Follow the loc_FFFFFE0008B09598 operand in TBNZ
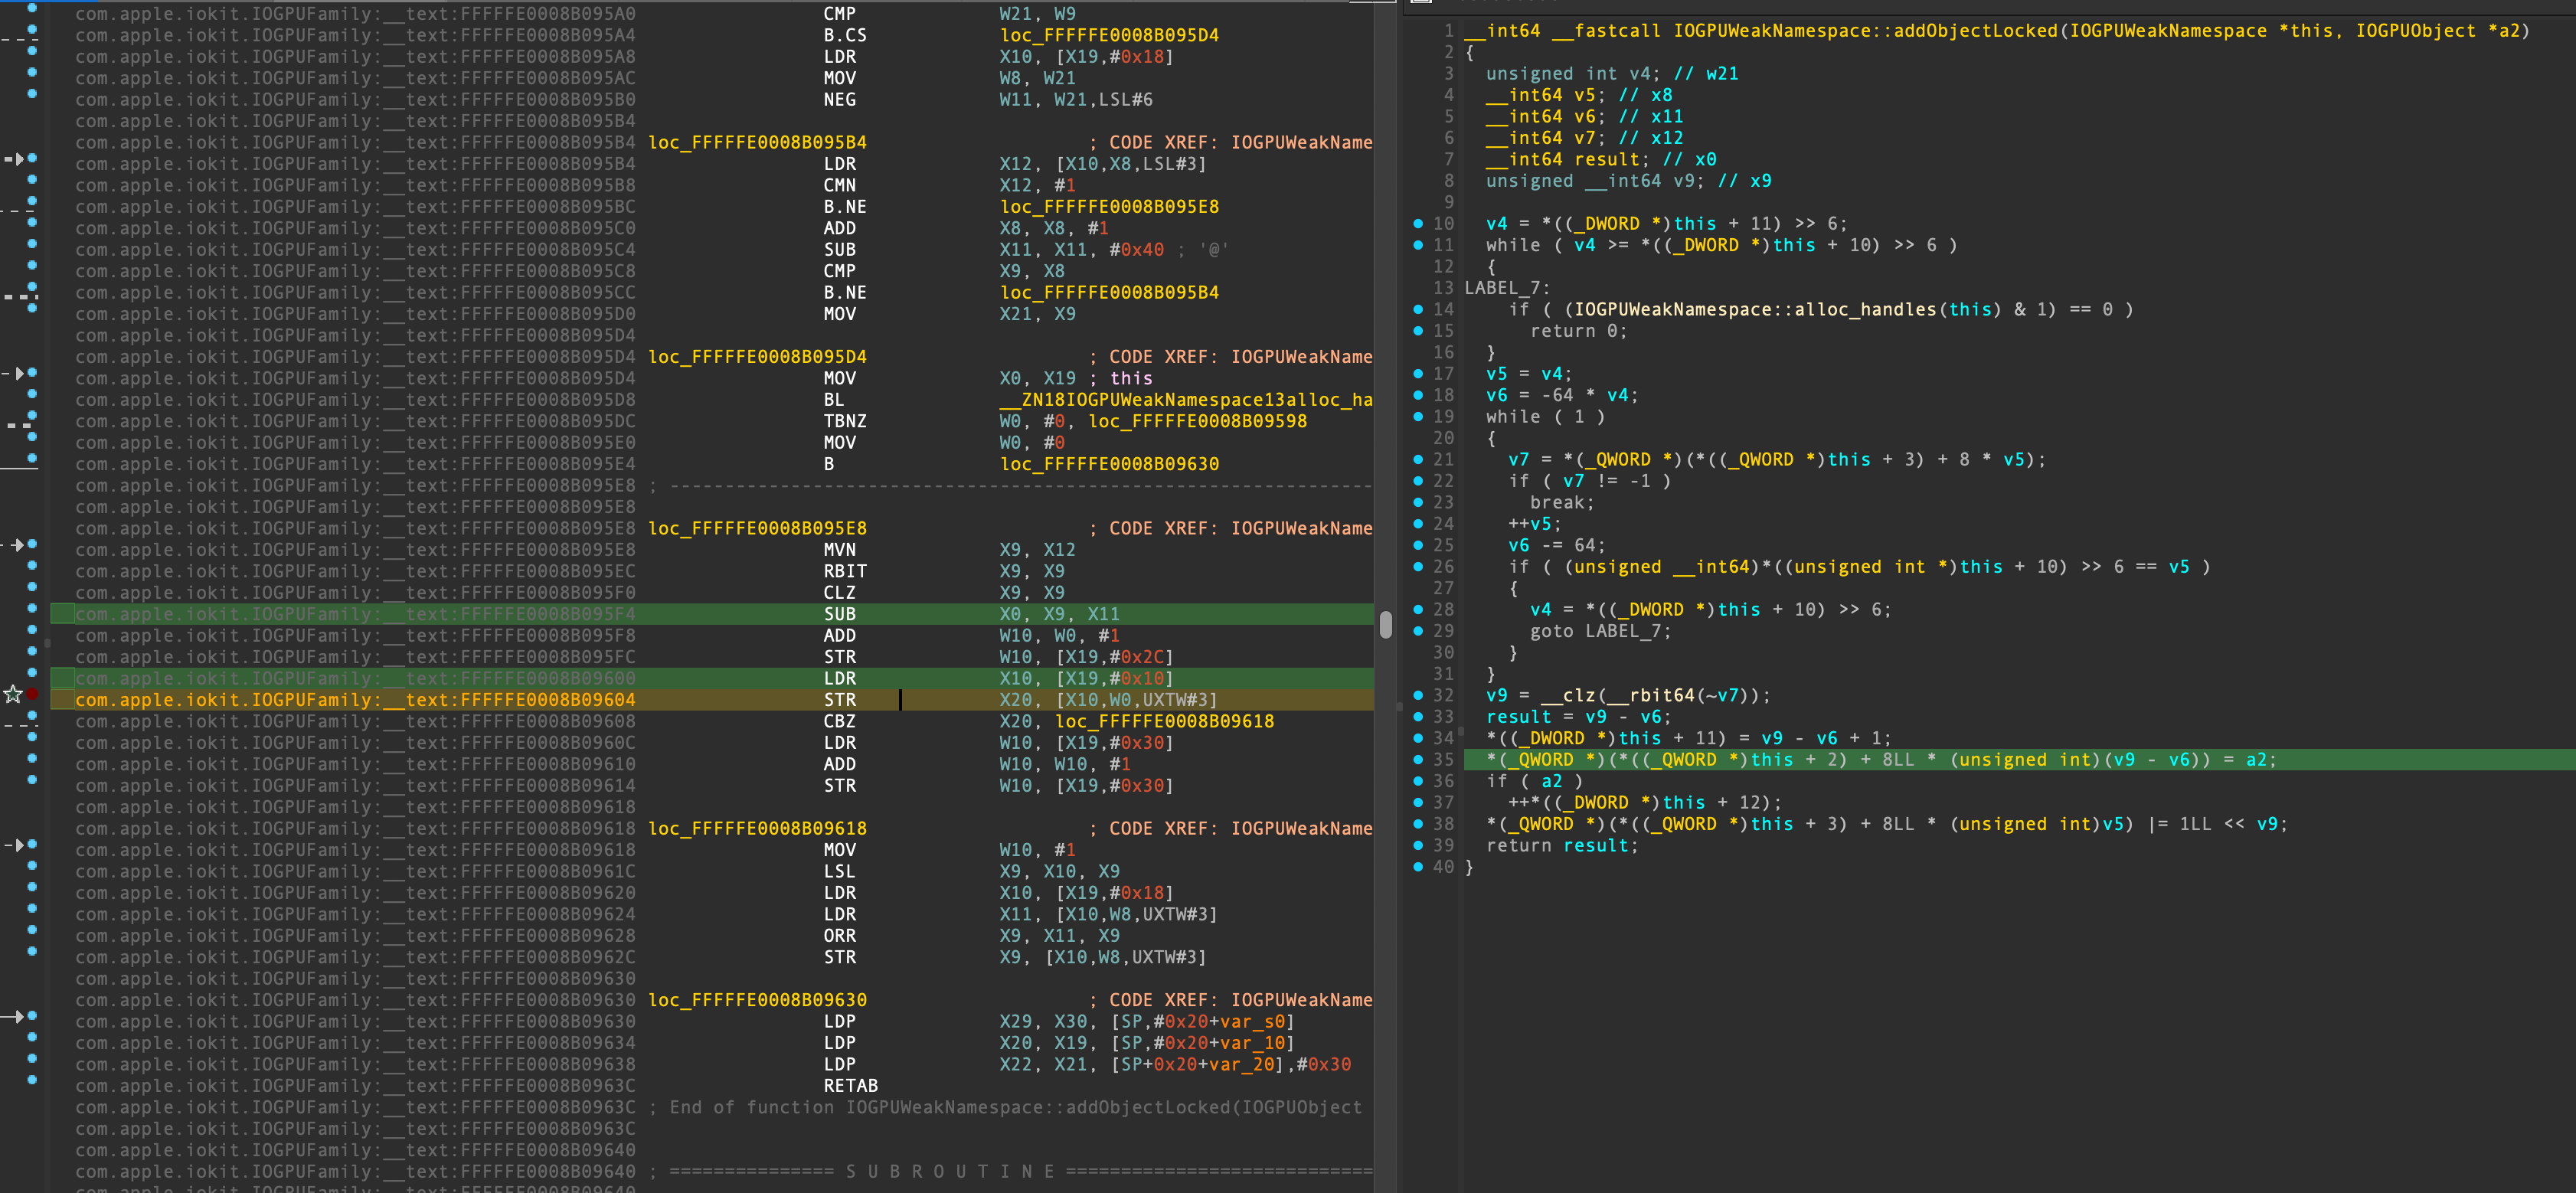 [1197, 421]
